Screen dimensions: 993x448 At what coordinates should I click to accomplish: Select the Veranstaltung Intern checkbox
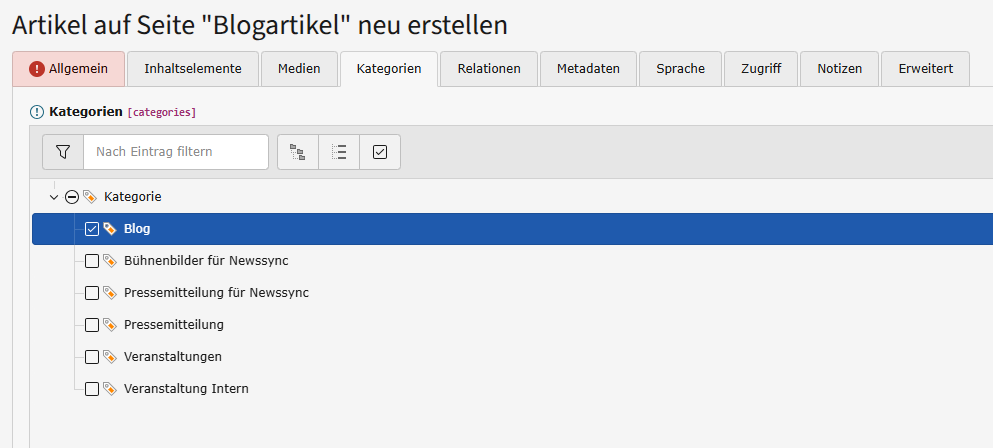(x=92, y=389)
